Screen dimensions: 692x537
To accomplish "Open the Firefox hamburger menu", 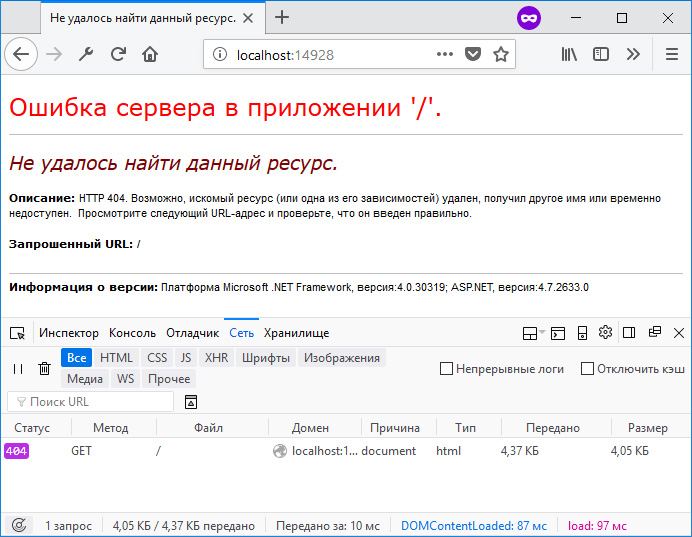I will (x=672, y=54).
